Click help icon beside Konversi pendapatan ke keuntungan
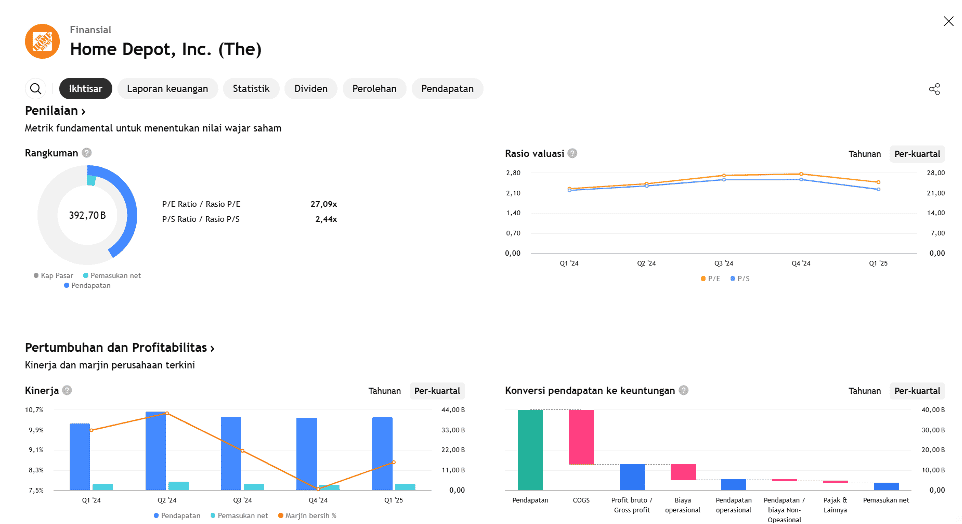This screenshot has width=962, height=524. [x=683, y=391]
